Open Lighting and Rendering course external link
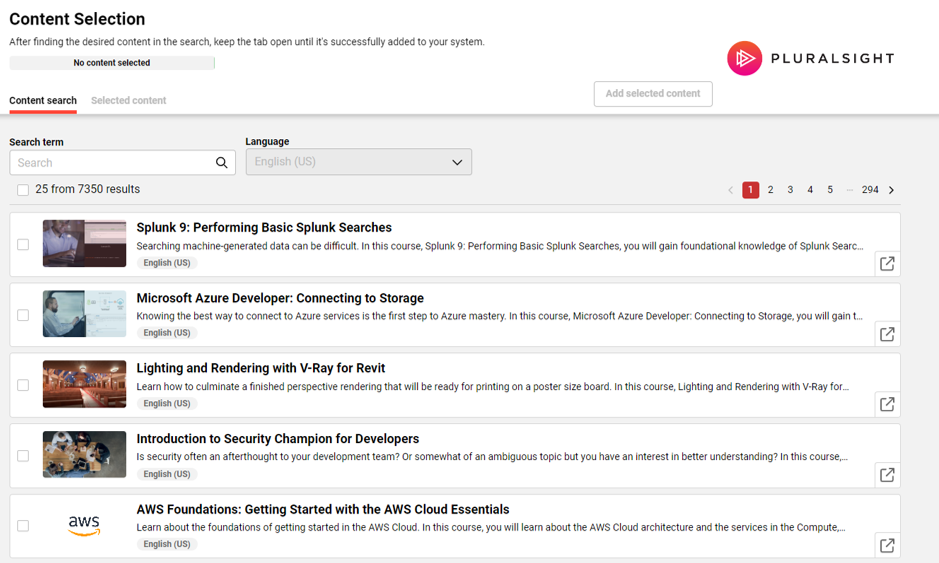Screen dimensions: 939x563 (x=887, y=404)
